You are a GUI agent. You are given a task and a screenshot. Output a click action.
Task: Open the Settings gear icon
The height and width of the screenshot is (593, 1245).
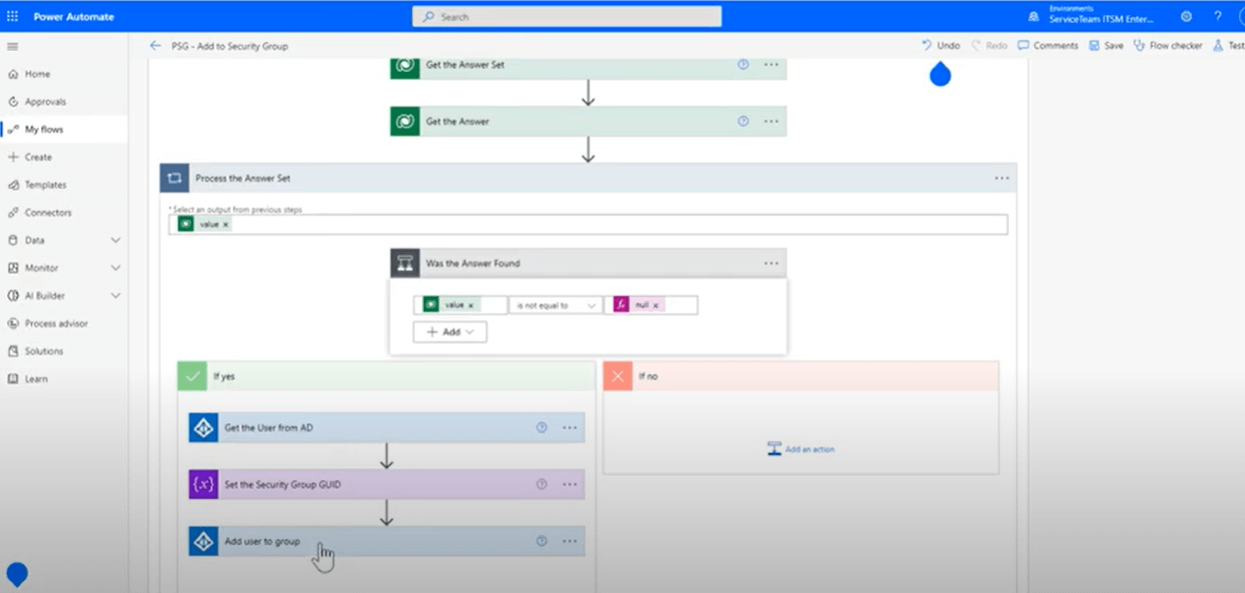[1186, 16]
